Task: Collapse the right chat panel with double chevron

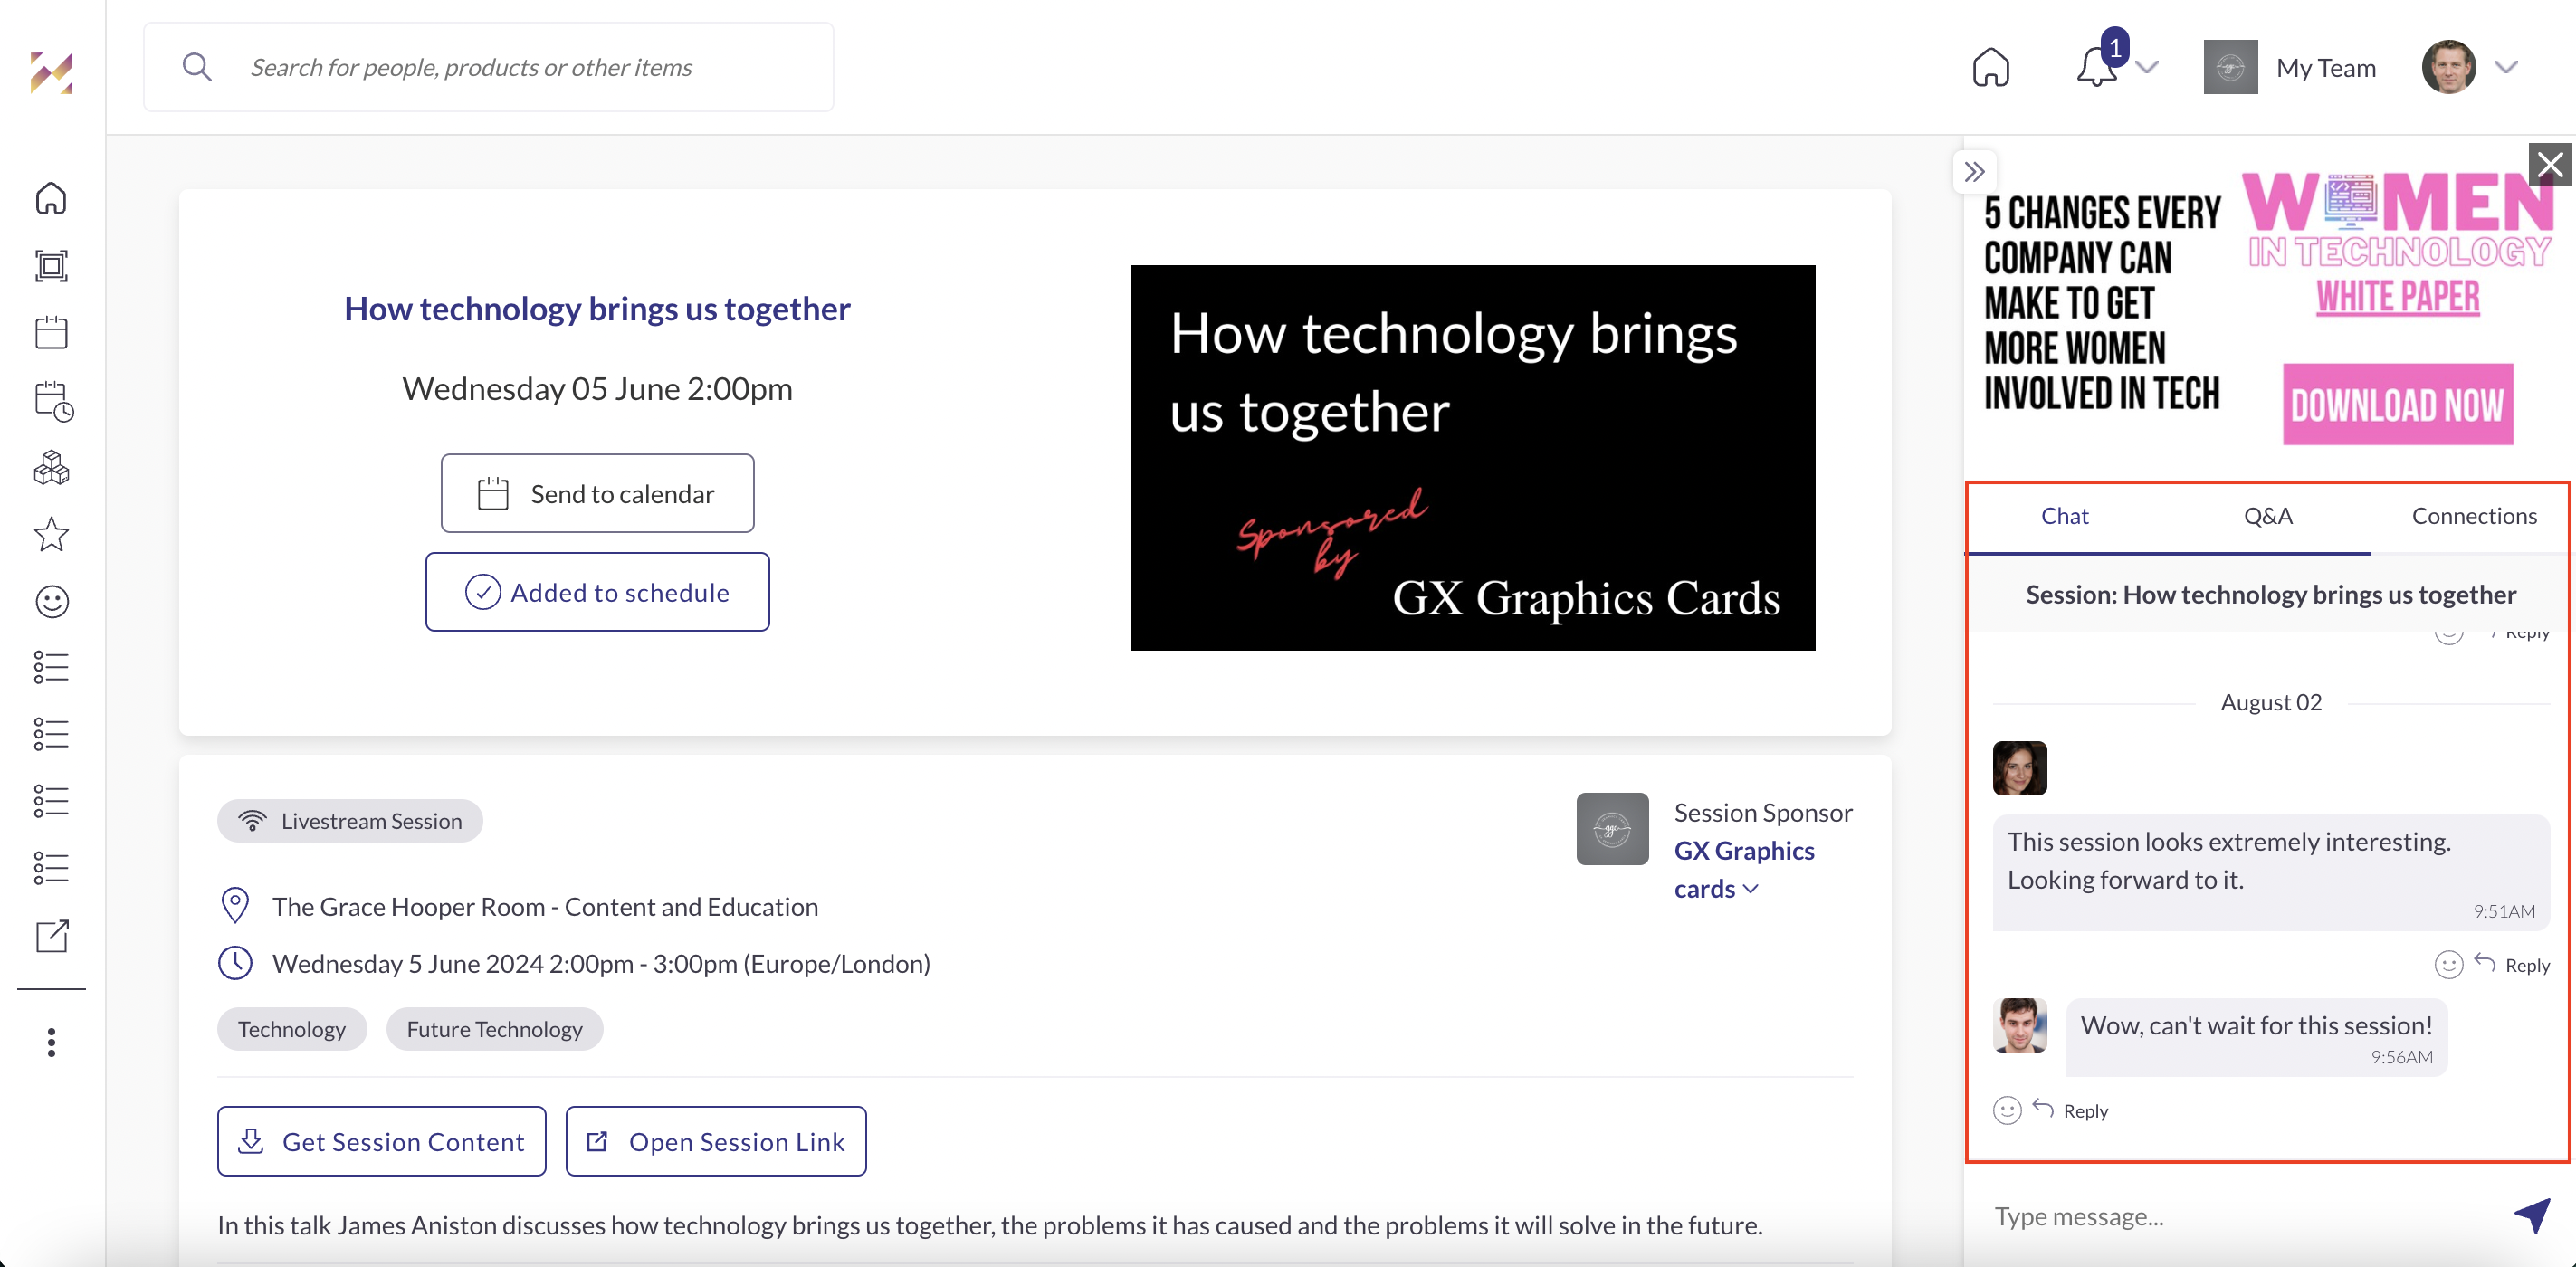Action: pyautogui.click(x=1973, y=172)
